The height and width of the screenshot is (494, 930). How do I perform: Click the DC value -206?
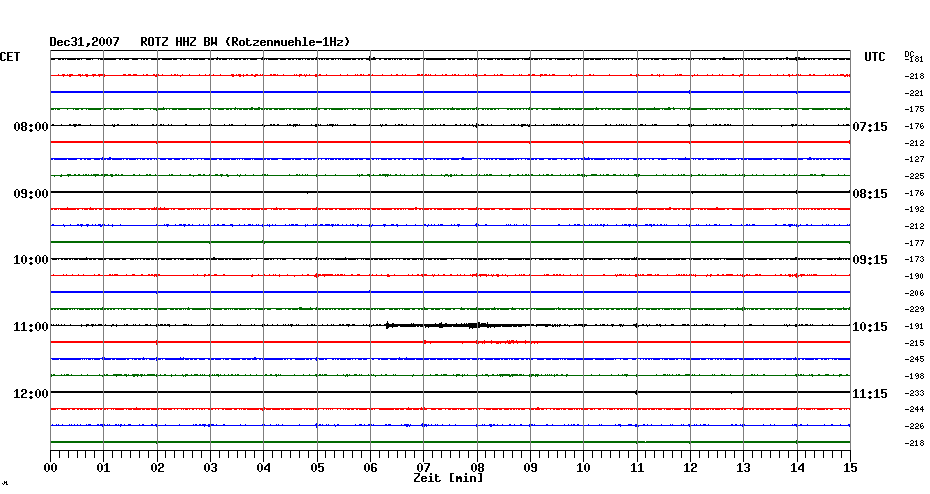point(914,293)
